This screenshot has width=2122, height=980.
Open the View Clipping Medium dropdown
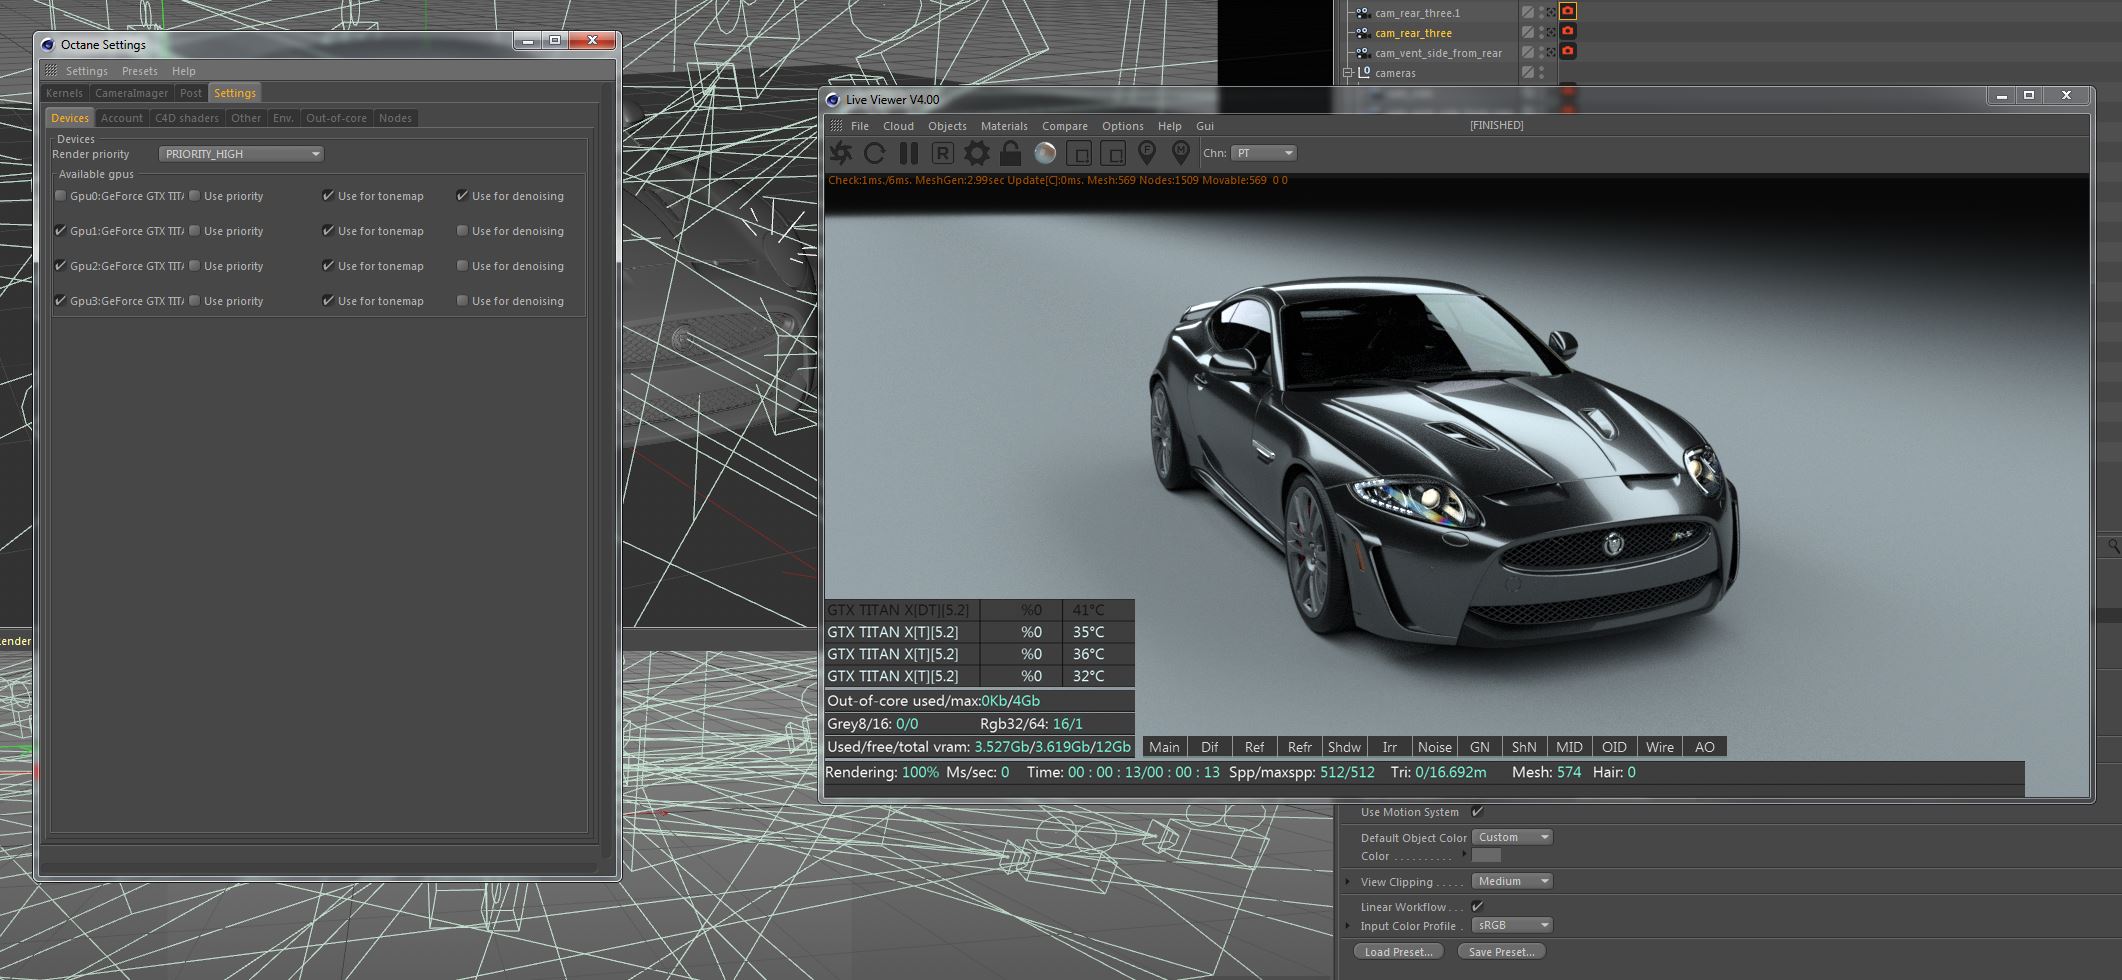click(1512, 881)
